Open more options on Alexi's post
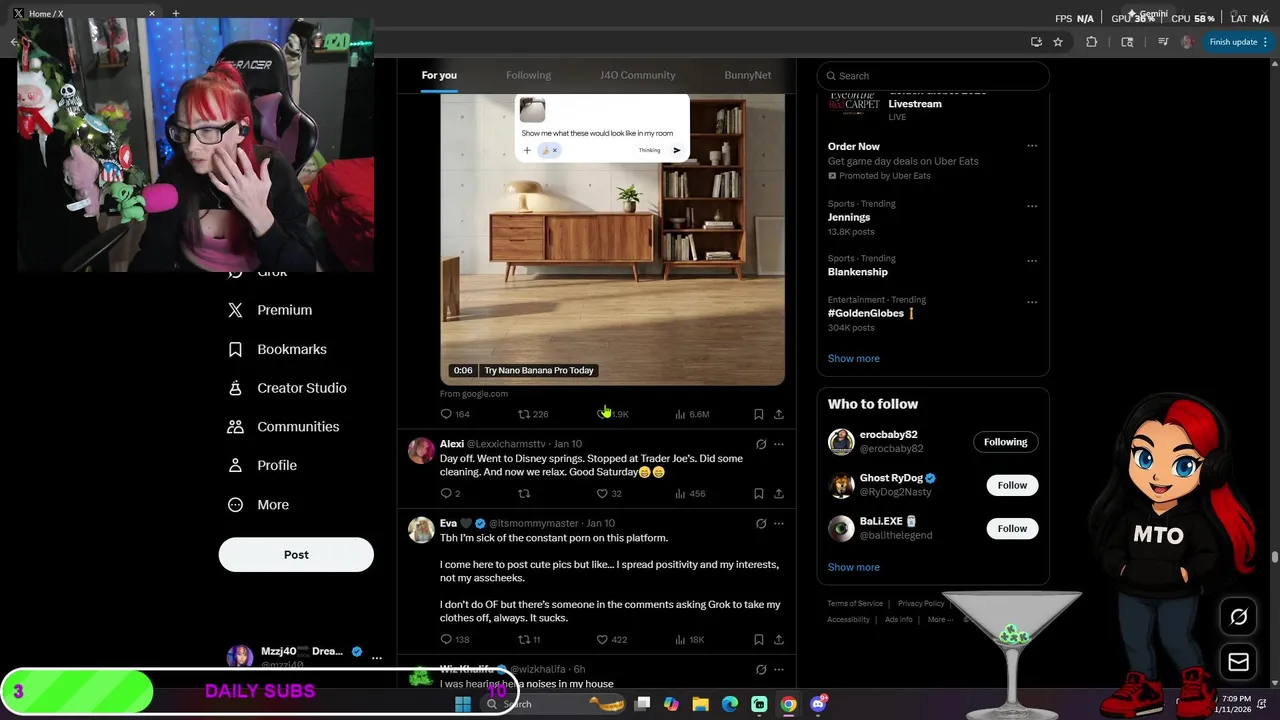Image resolution: width=1280 pixels, height=720 pixels. (779, 444)
